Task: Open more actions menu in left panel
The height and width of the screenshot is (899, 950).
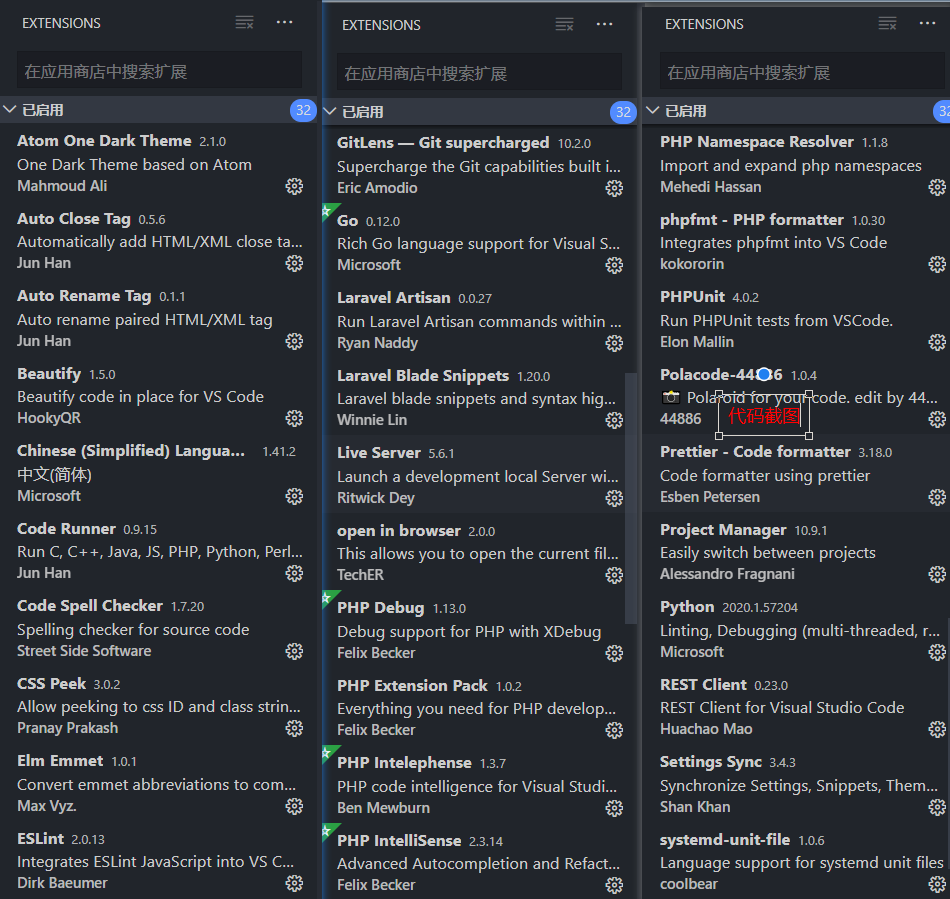Action: [x=284, y=22]
